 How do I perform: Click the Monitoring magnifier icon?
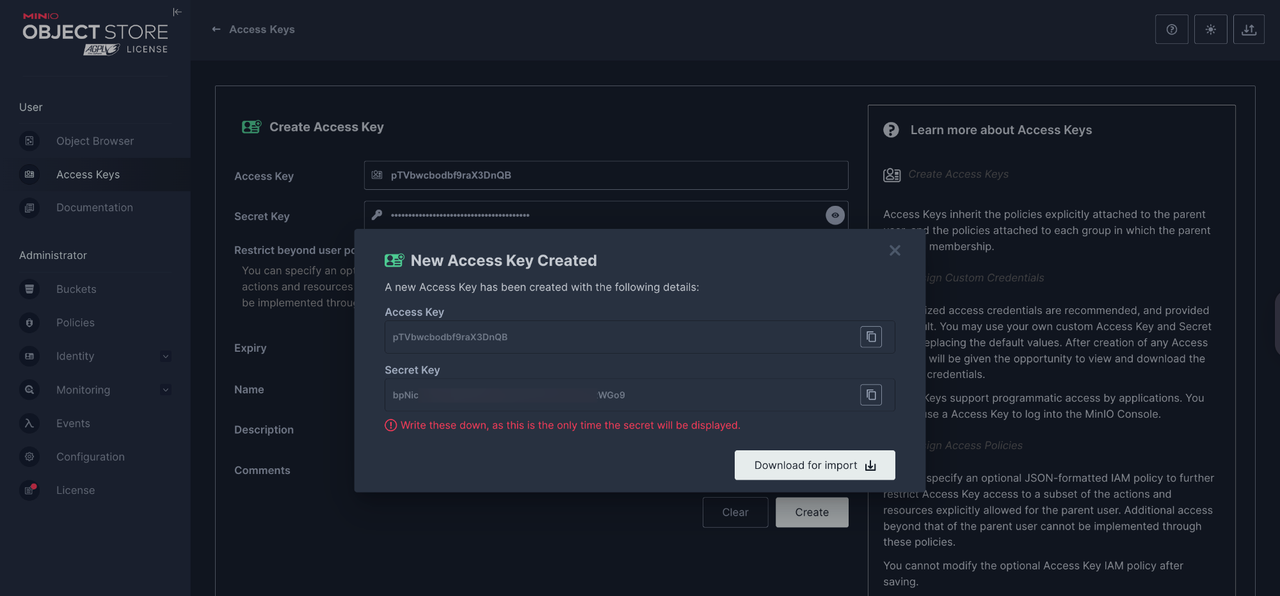[30, 390]
